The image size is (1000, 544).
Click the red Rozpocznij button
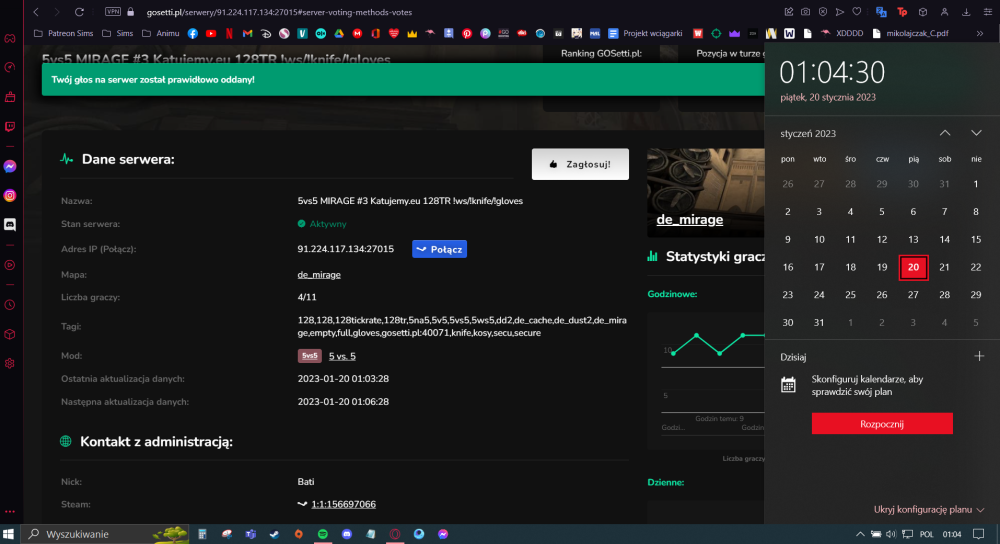point(882,424)
